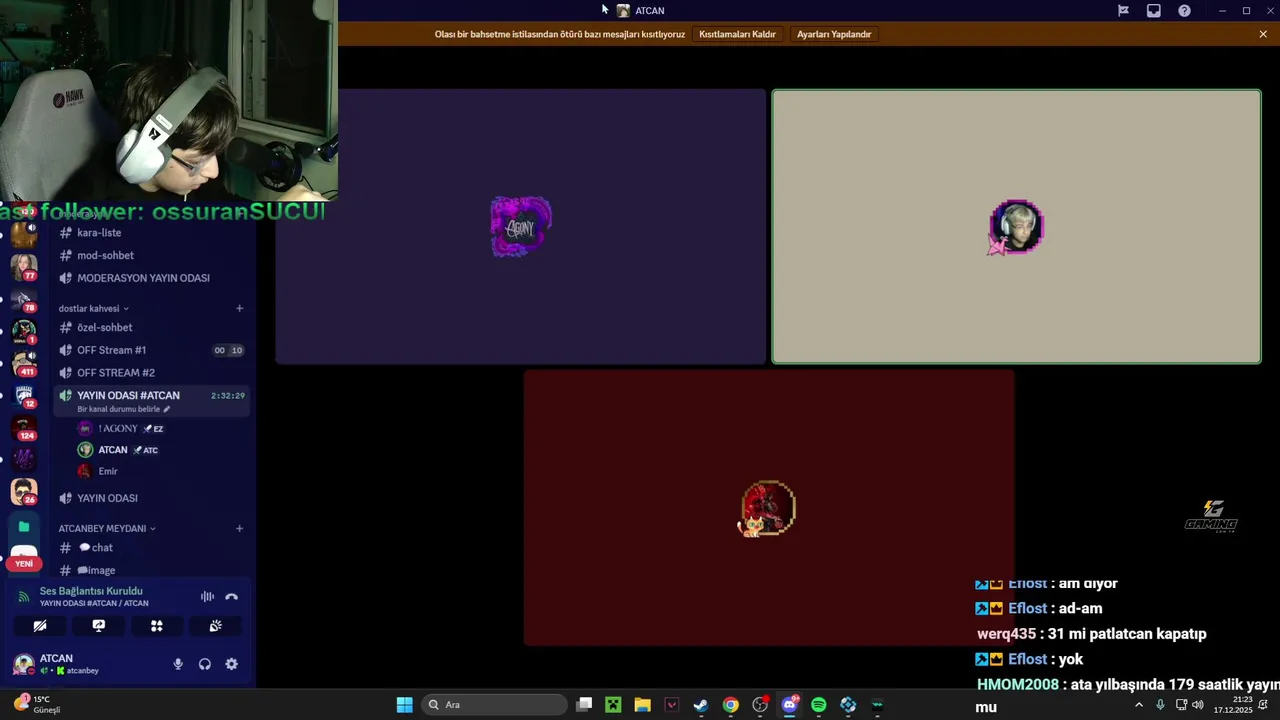Mute microphone in user panel
Image resolution: width=1280 pixels, height=720 pixels.
178,664
